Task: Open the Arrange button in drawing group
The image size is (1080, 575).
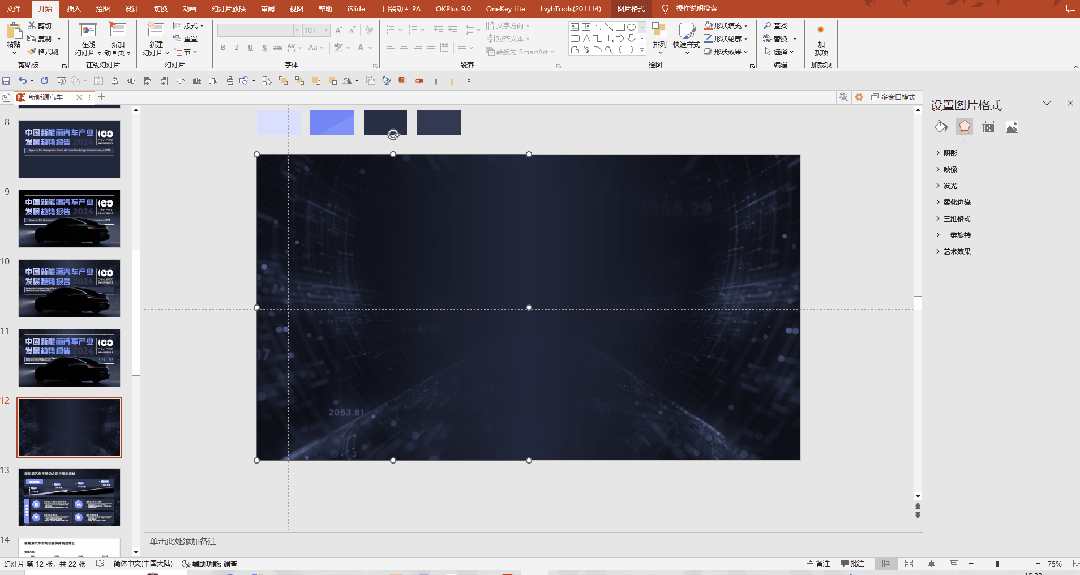Action: [659, 36]
